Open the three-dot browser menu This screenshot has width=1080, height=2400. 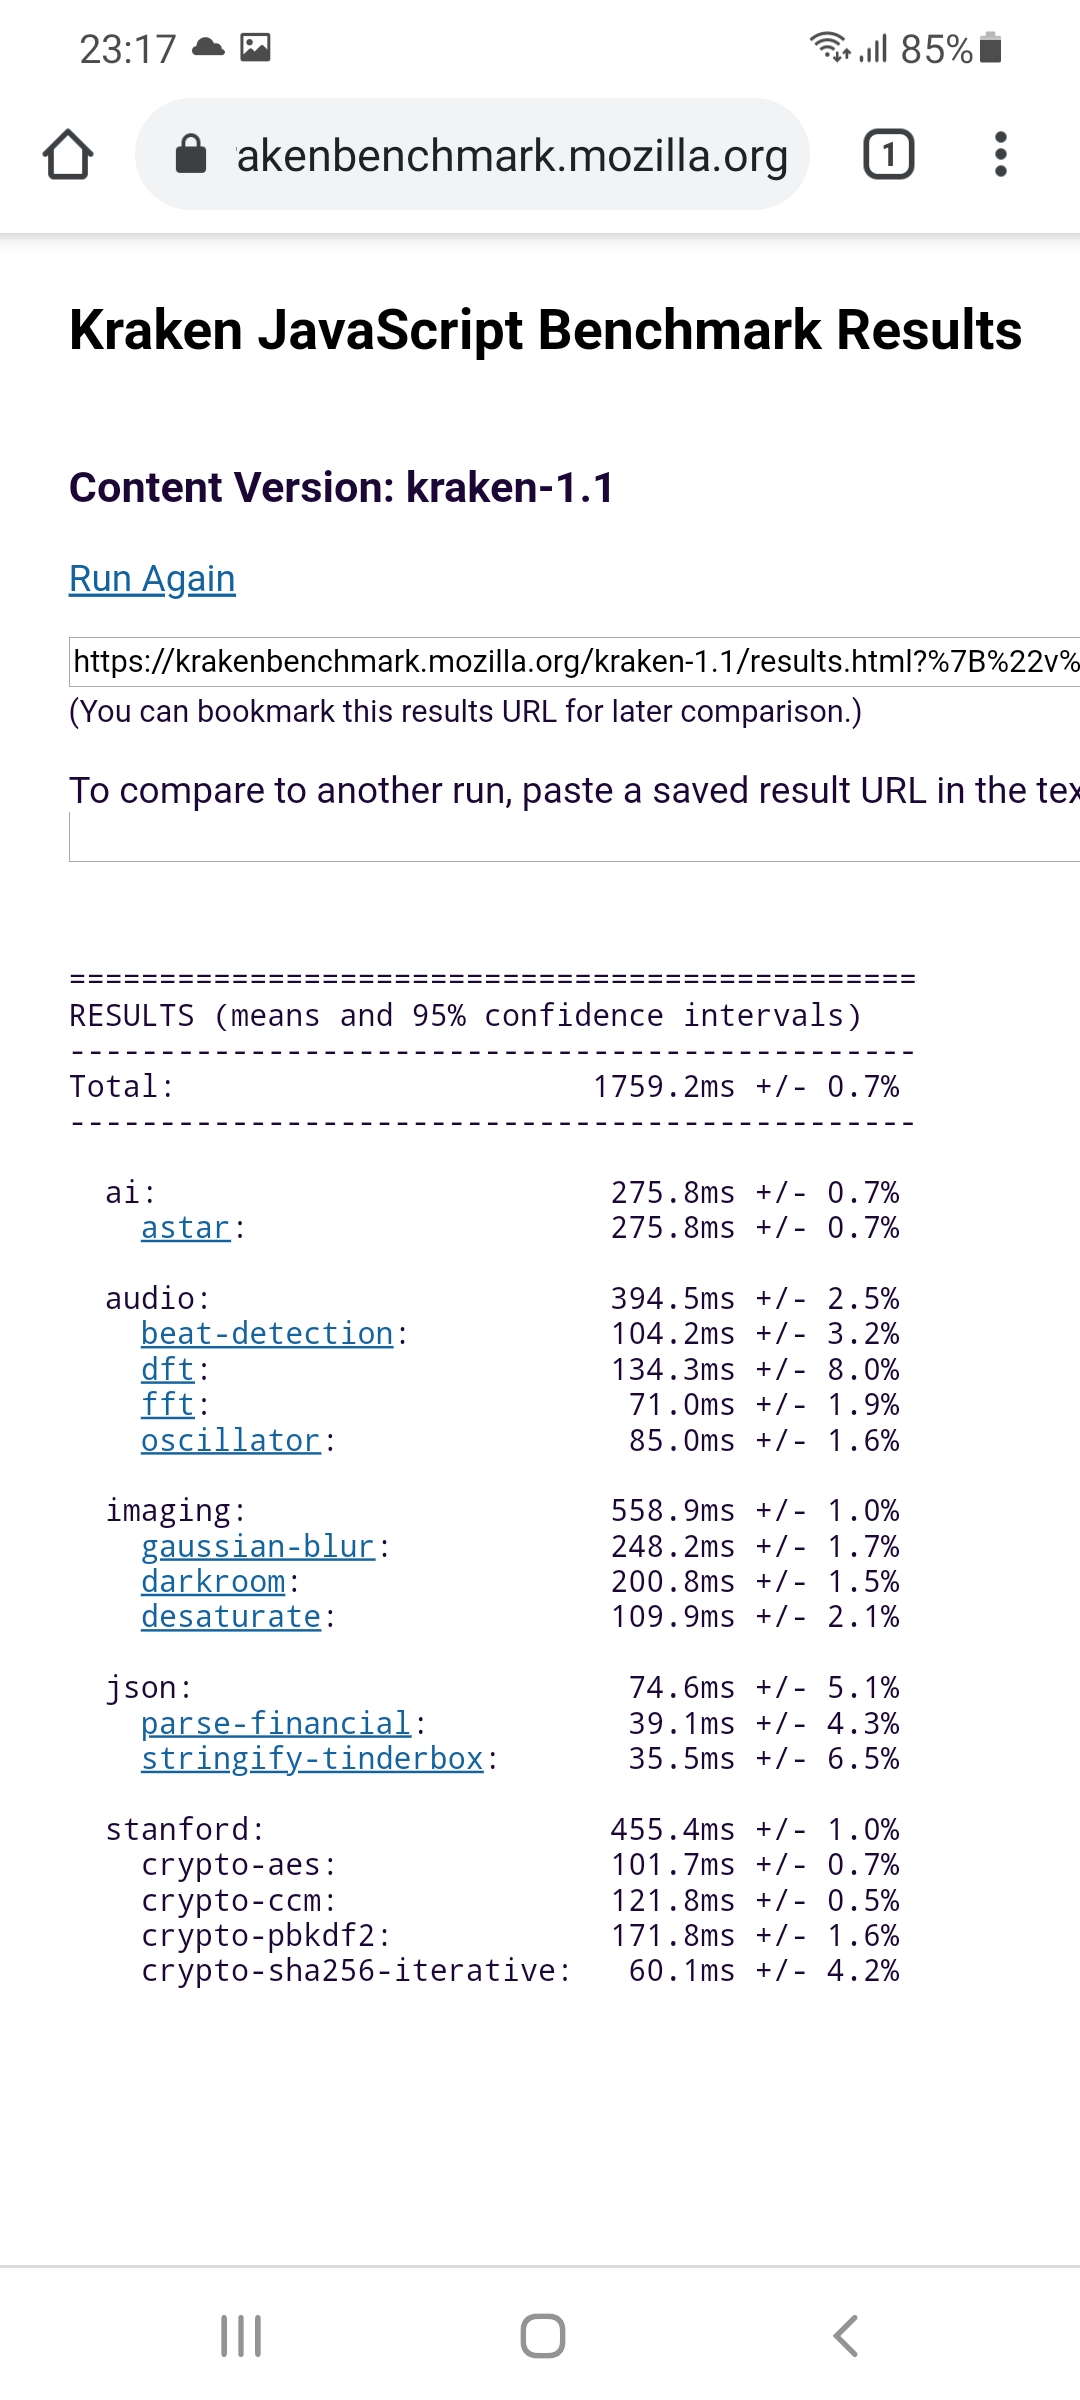1000,155
